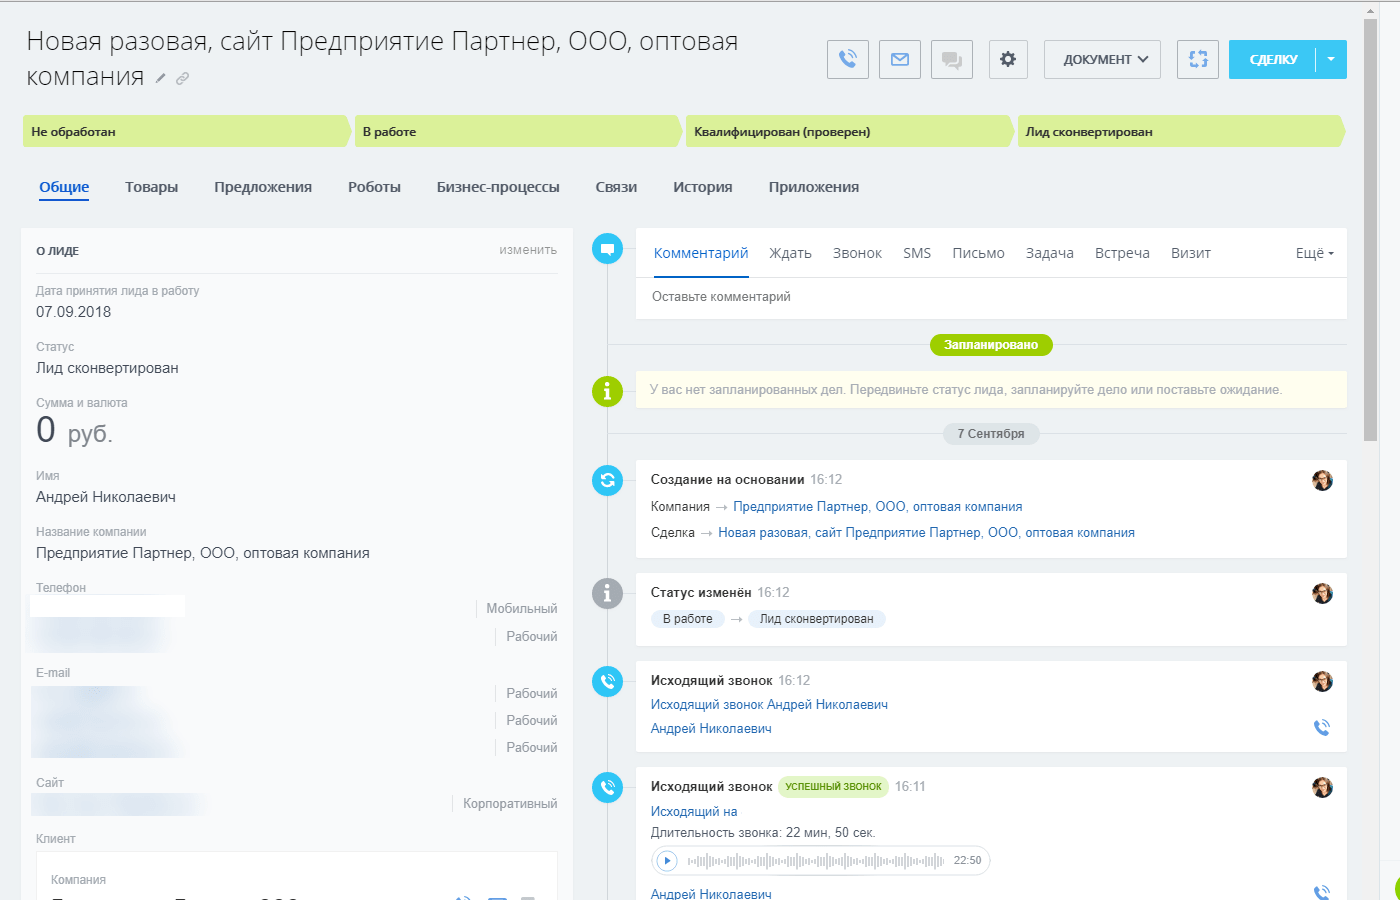Copy lead link via chain icon

182,77
